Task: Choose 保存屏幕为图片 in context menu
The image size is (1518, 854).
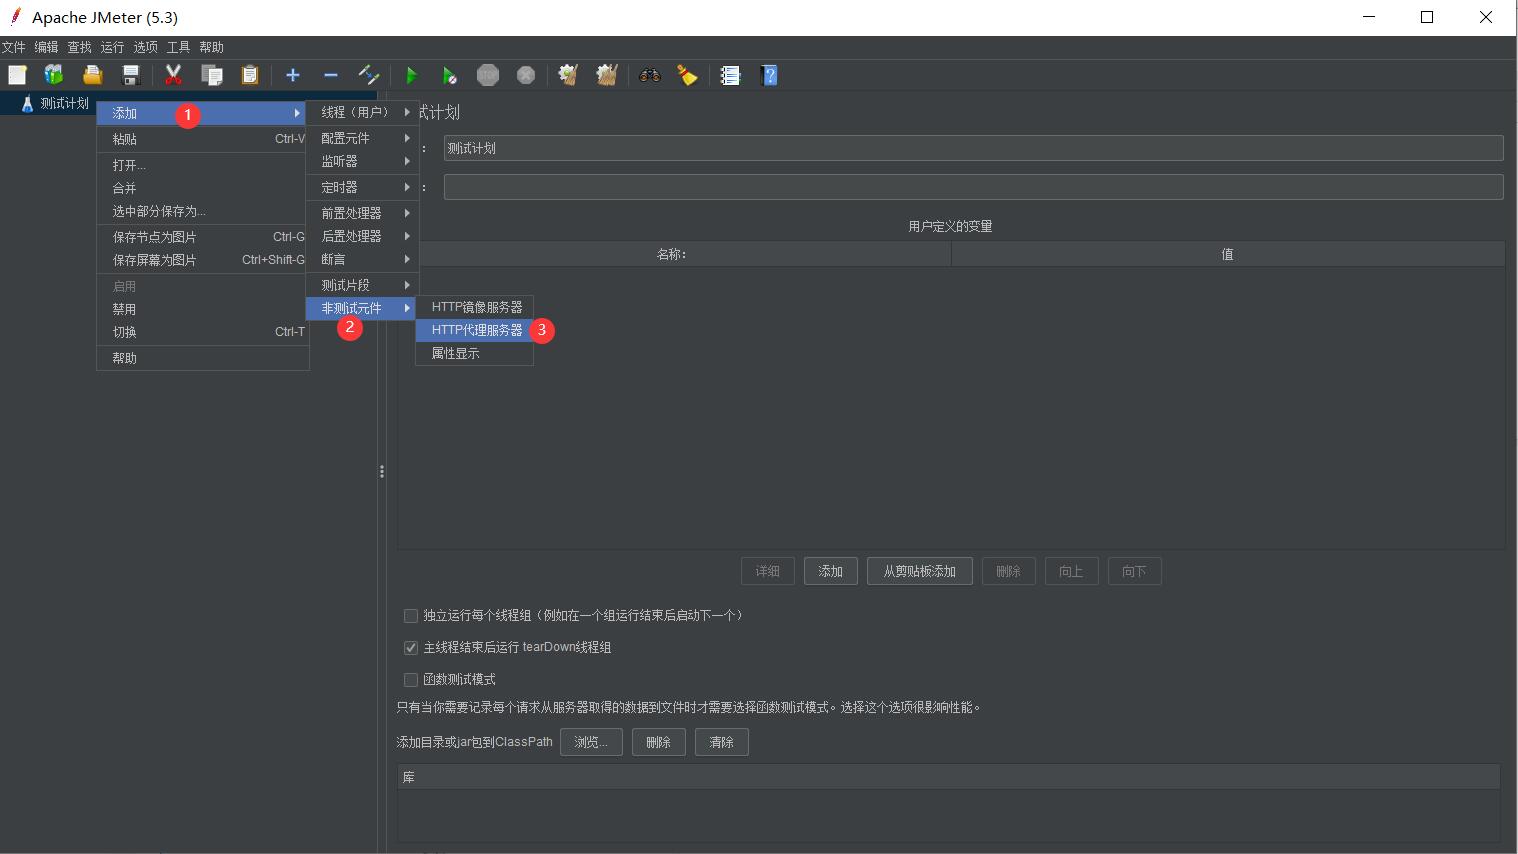Action: click(202, 260)
